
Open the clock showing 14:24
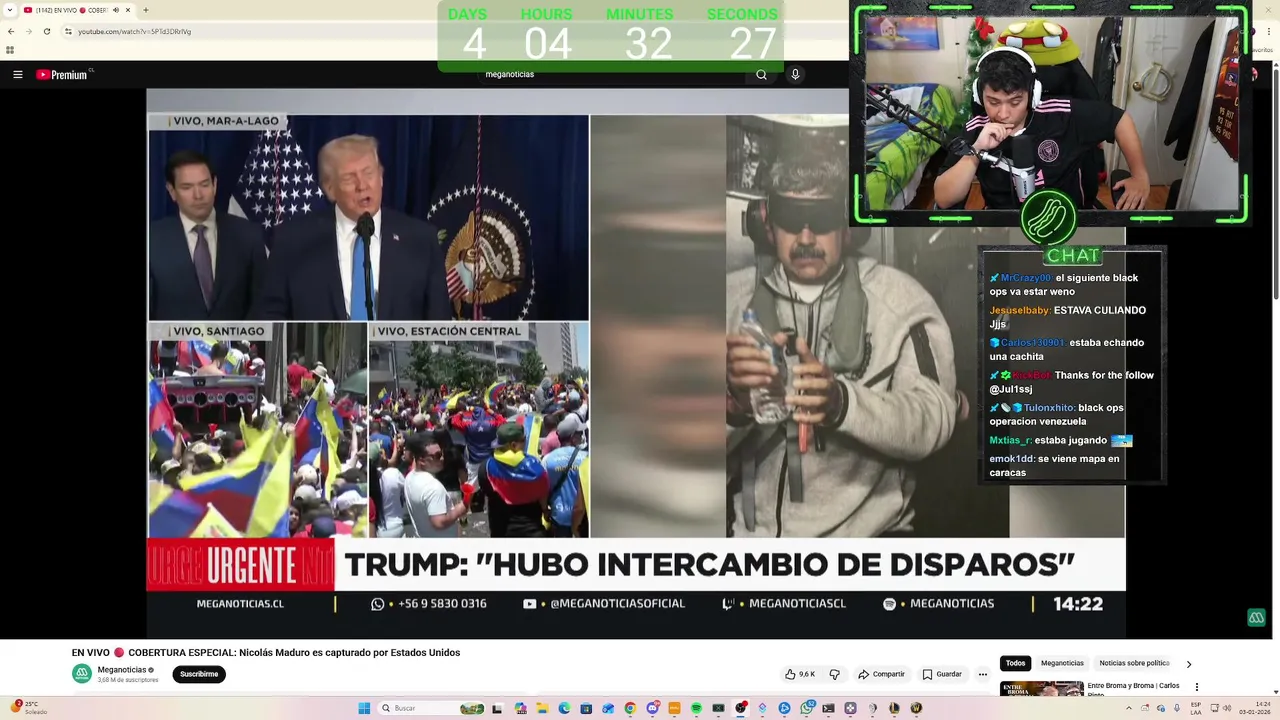pos(1253,708)
